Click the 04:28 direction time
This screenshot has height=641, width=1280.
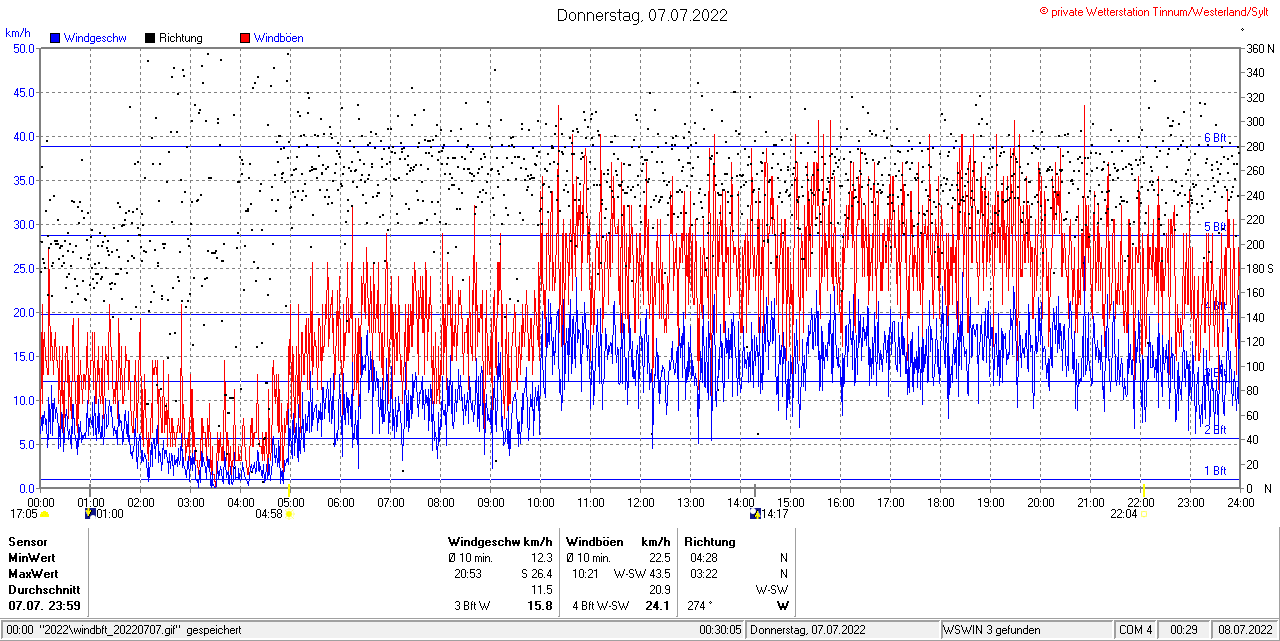tap(704, 558)
